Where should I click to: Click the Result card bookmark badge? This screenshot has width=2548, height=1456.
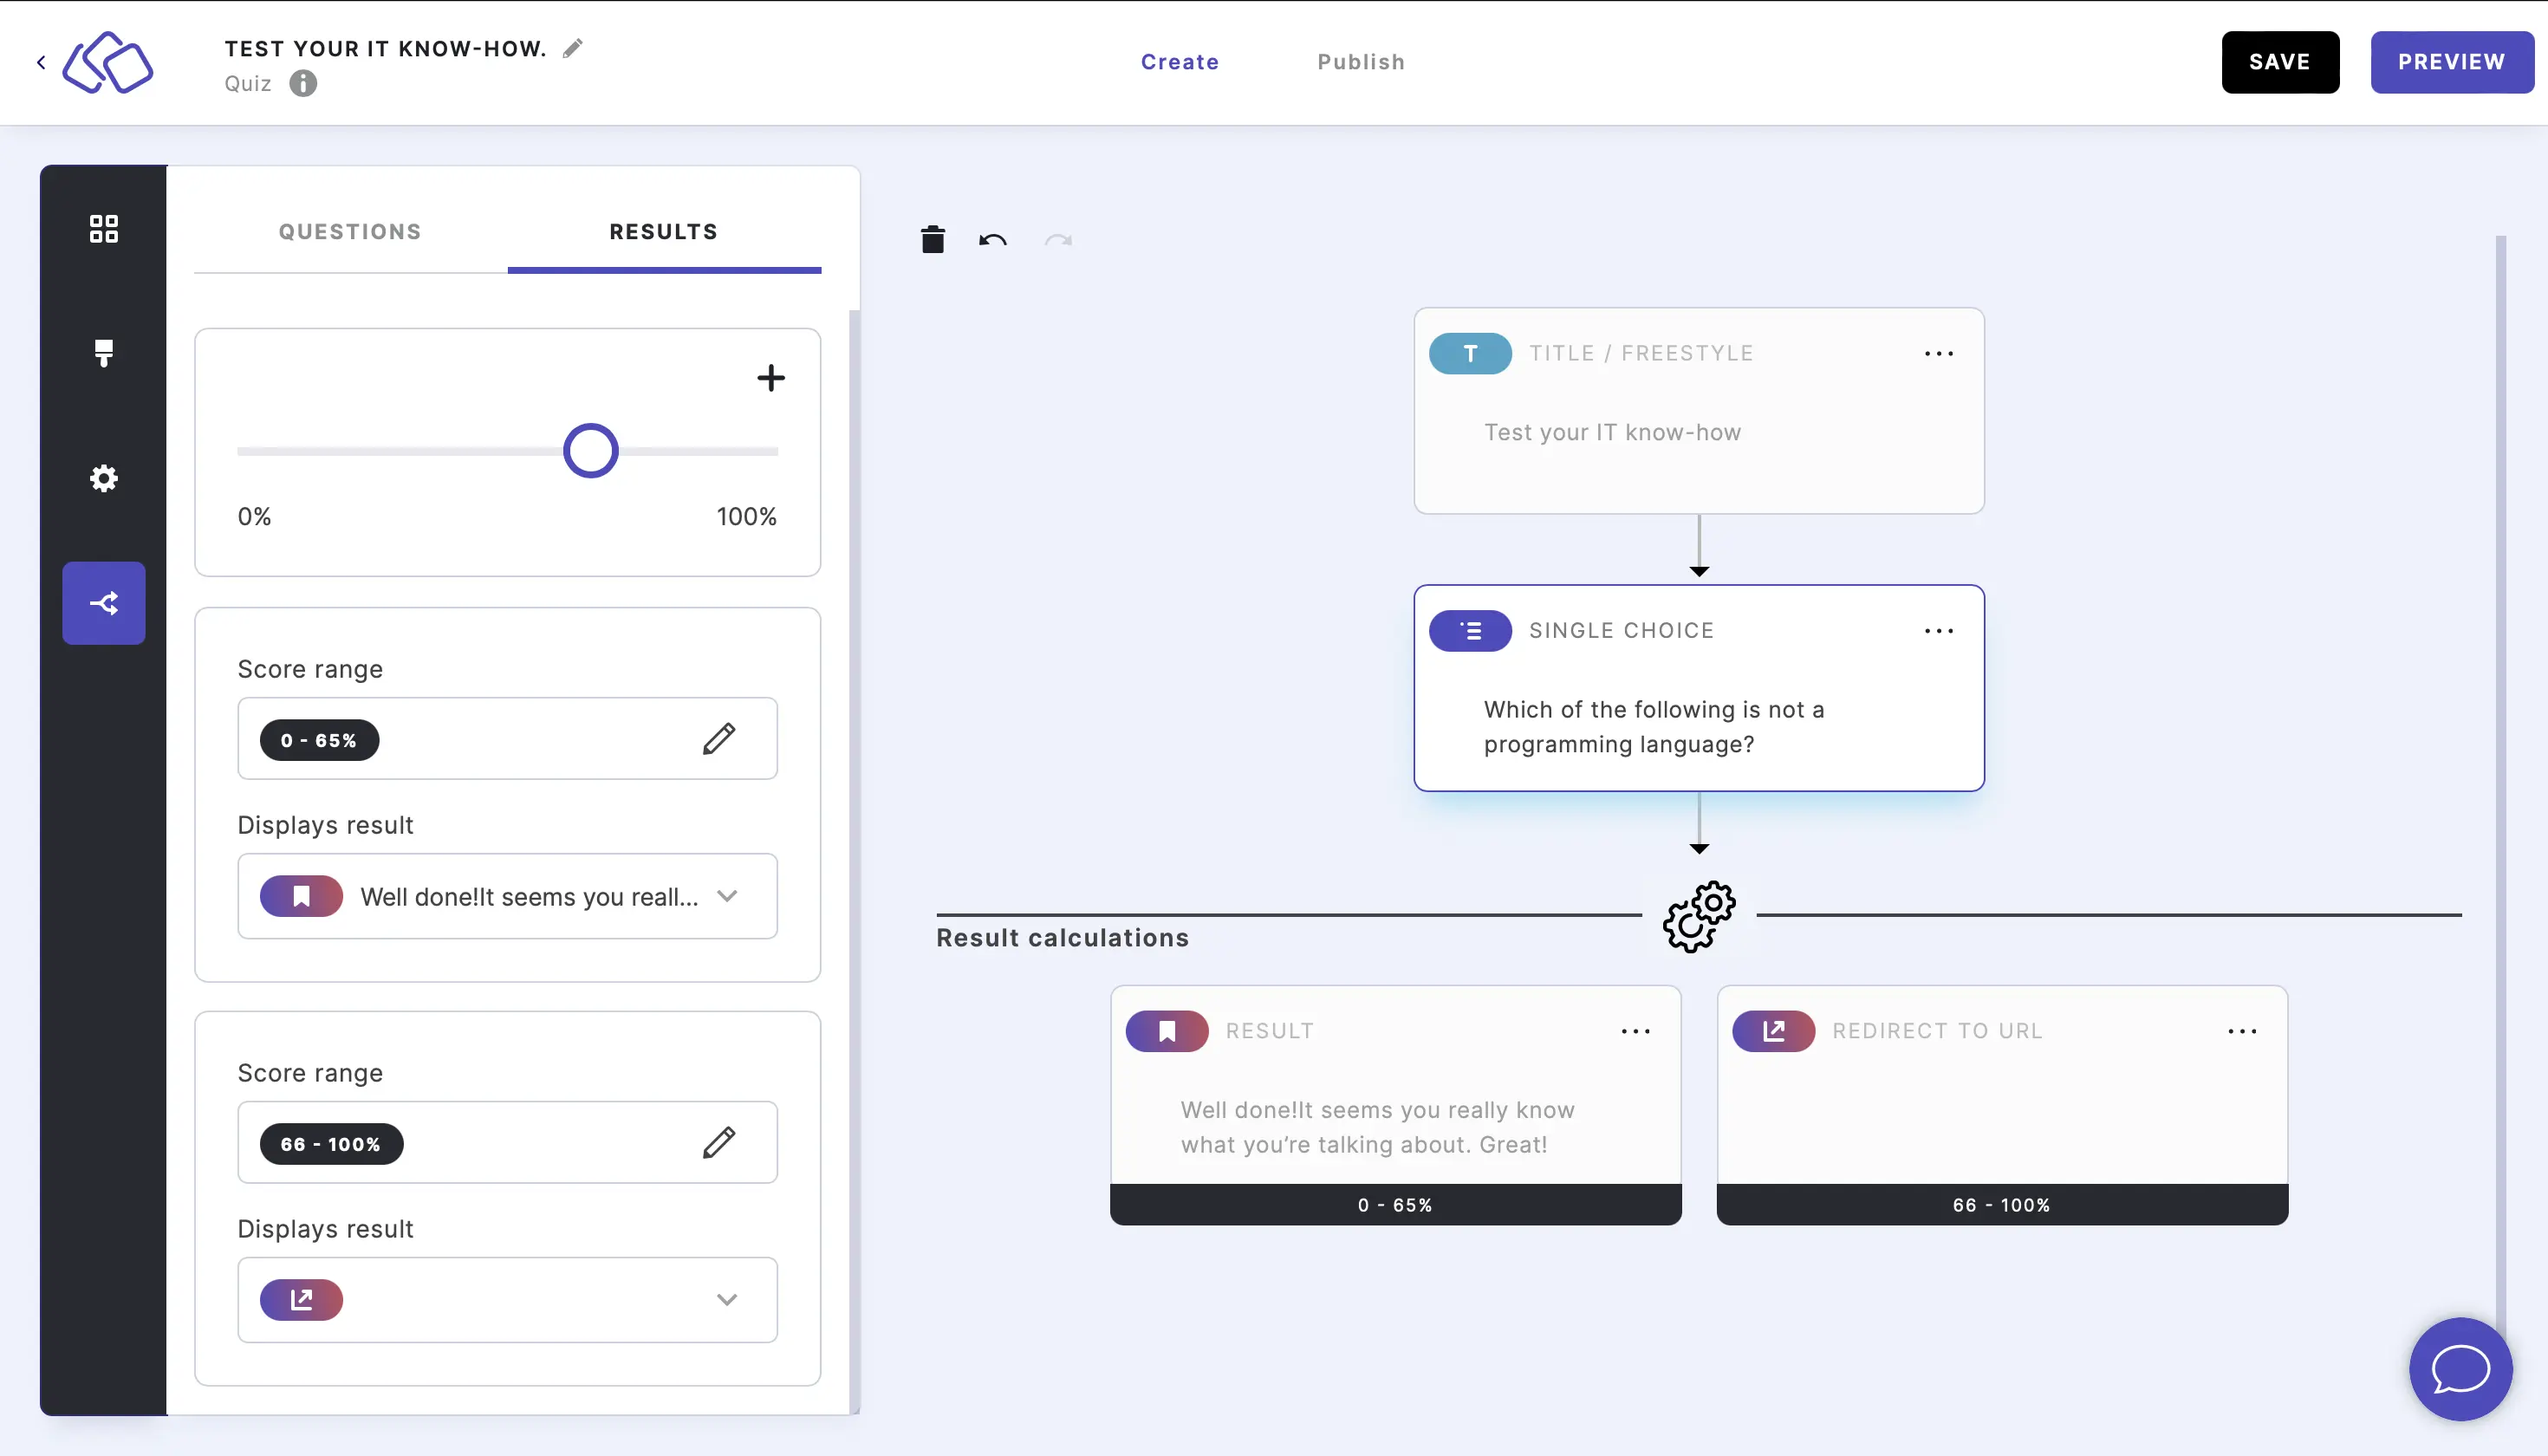[1167, 1031]
